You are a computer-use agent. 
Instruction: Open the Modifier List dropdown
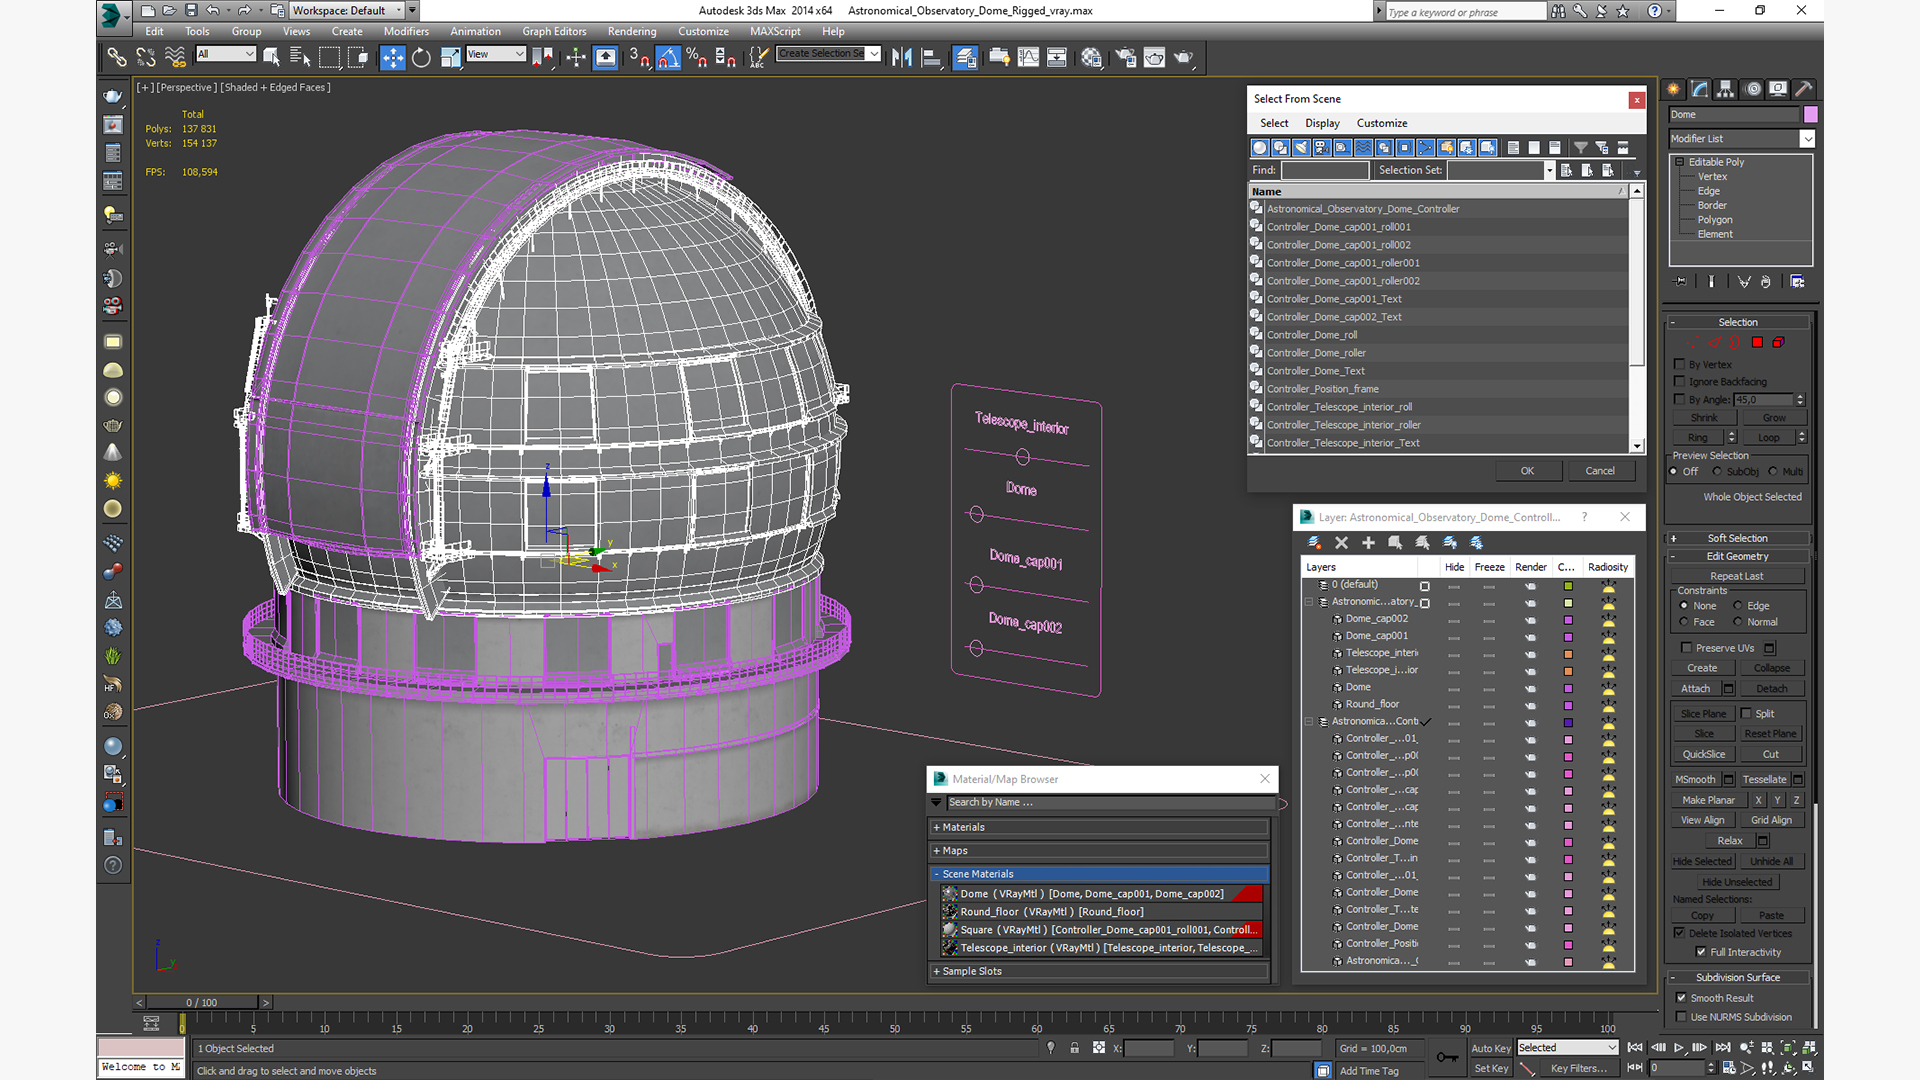pyautogui.click(x=1741, y=139)
